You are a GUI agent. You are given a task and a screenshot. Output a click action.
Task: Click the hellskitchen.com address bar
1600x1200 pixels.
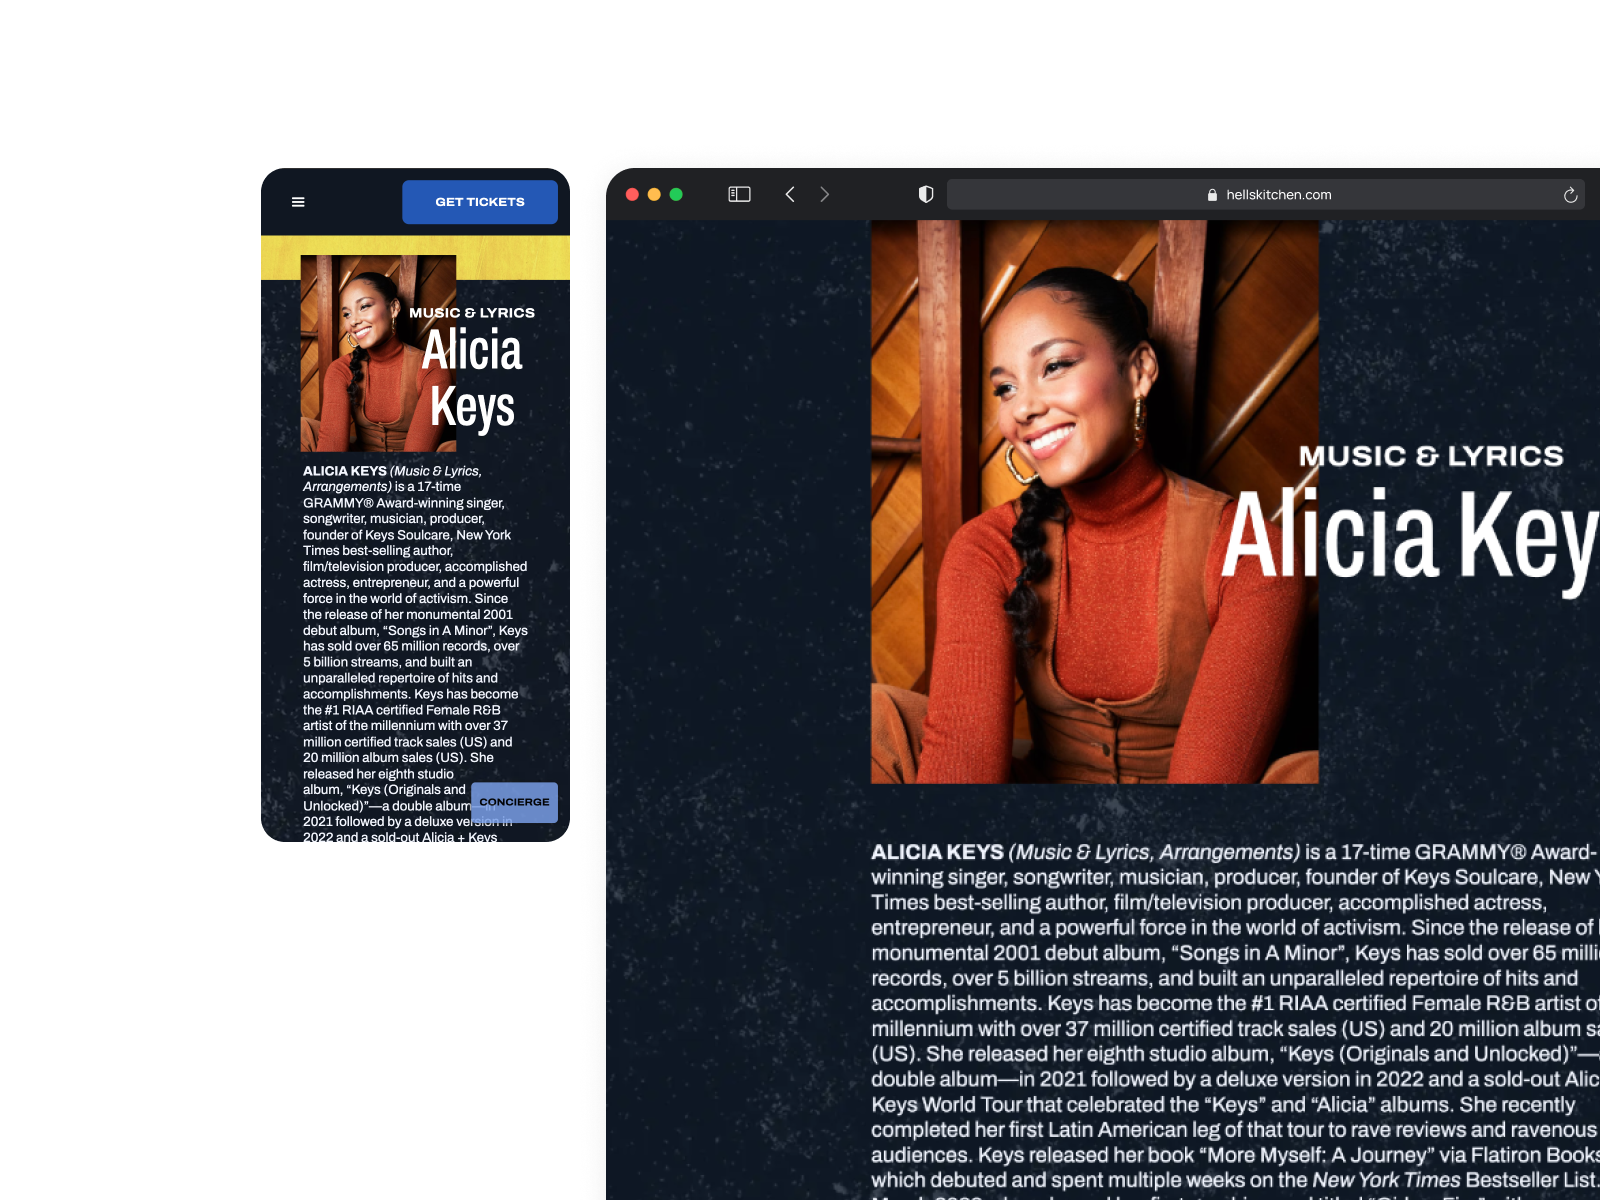(x=1267, y=194)
